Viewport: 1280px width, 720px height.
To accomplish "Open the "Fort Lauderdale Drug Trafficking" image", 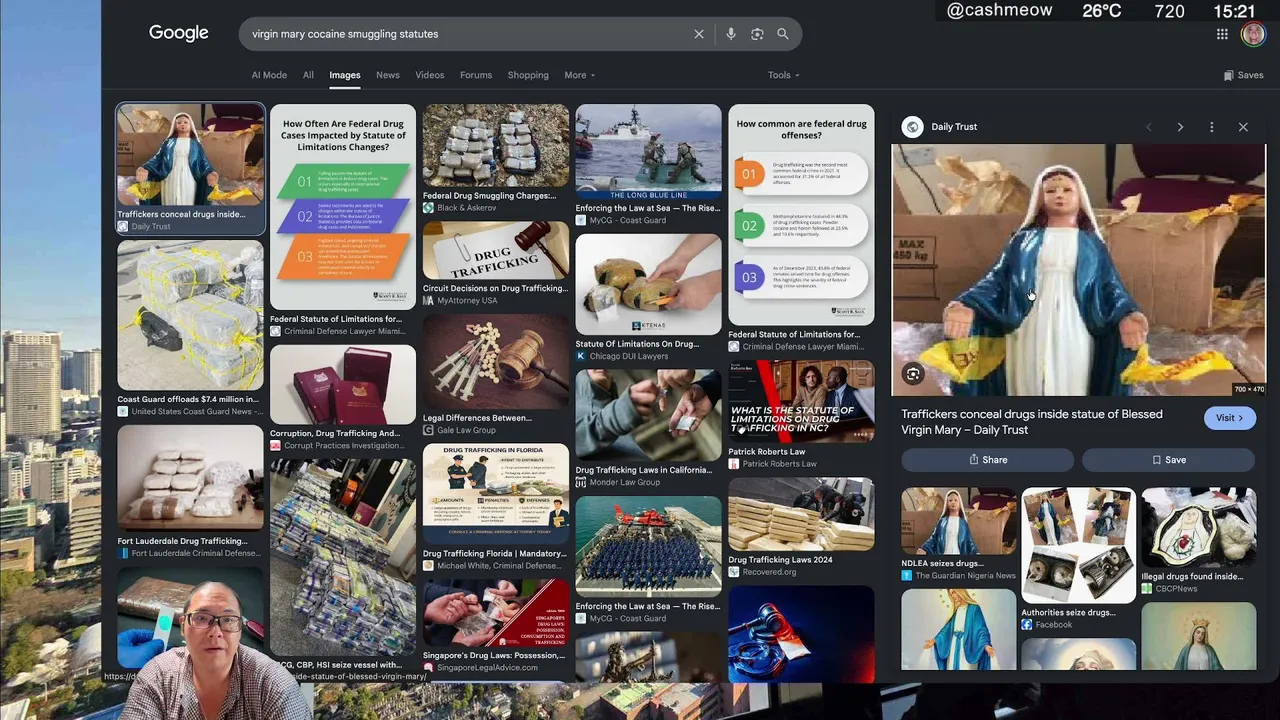I will click(190, 478).
